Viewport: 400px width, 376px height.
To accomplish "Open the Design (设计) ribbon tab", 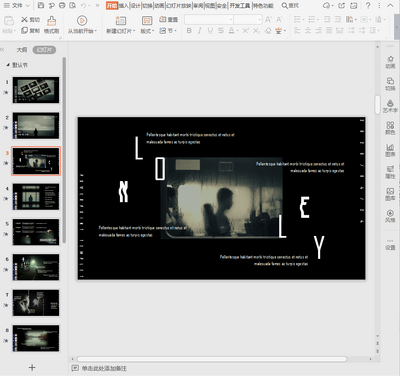I will [135, 6].
